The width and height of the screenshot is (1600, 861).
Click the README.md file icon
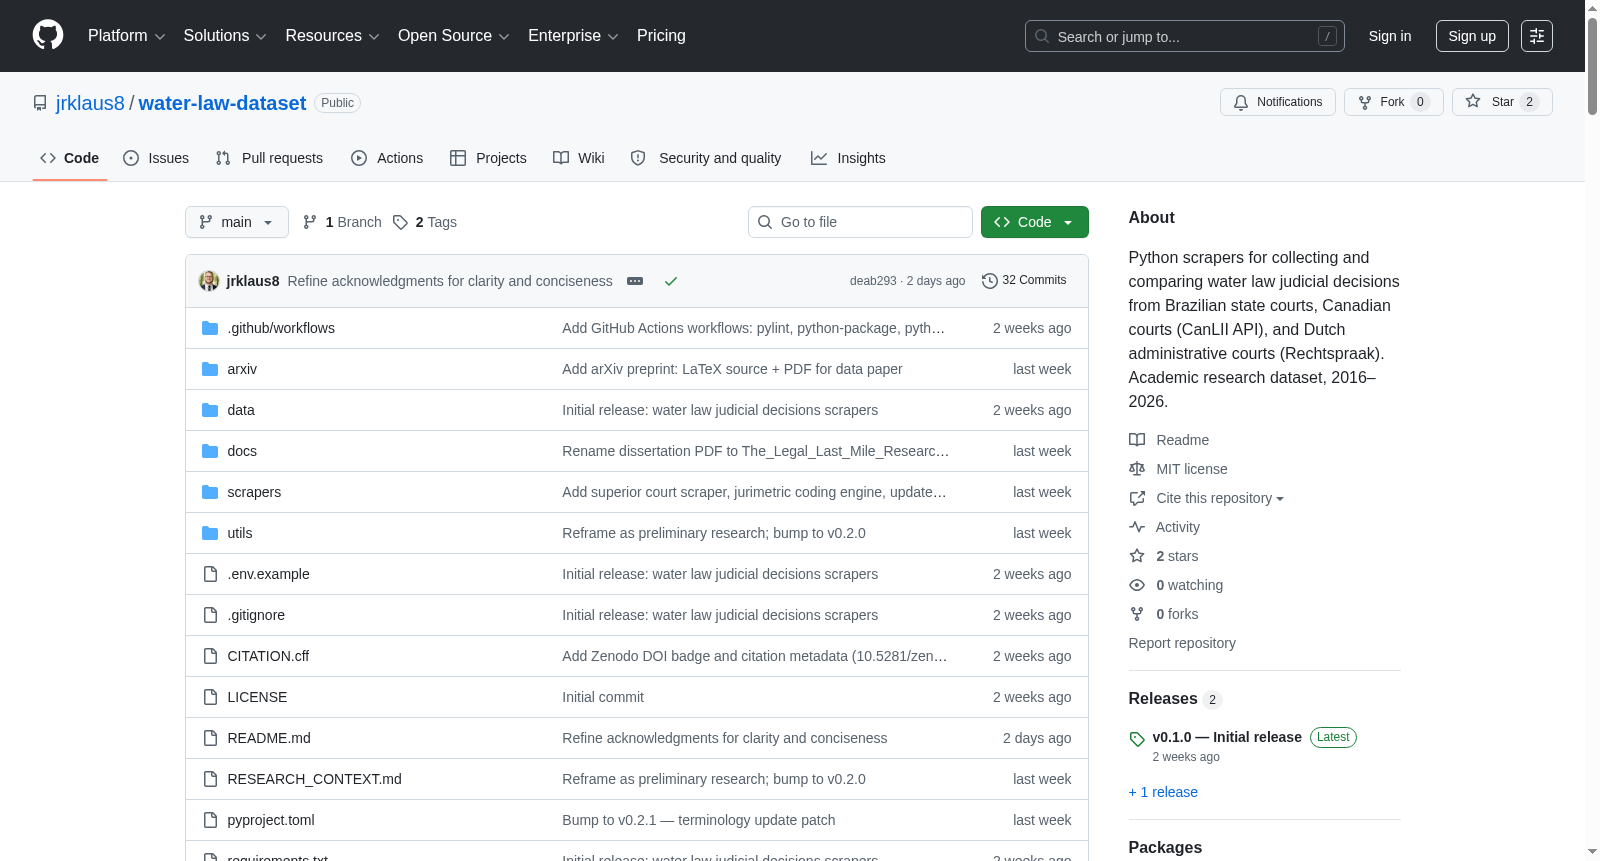pos(210,738)
